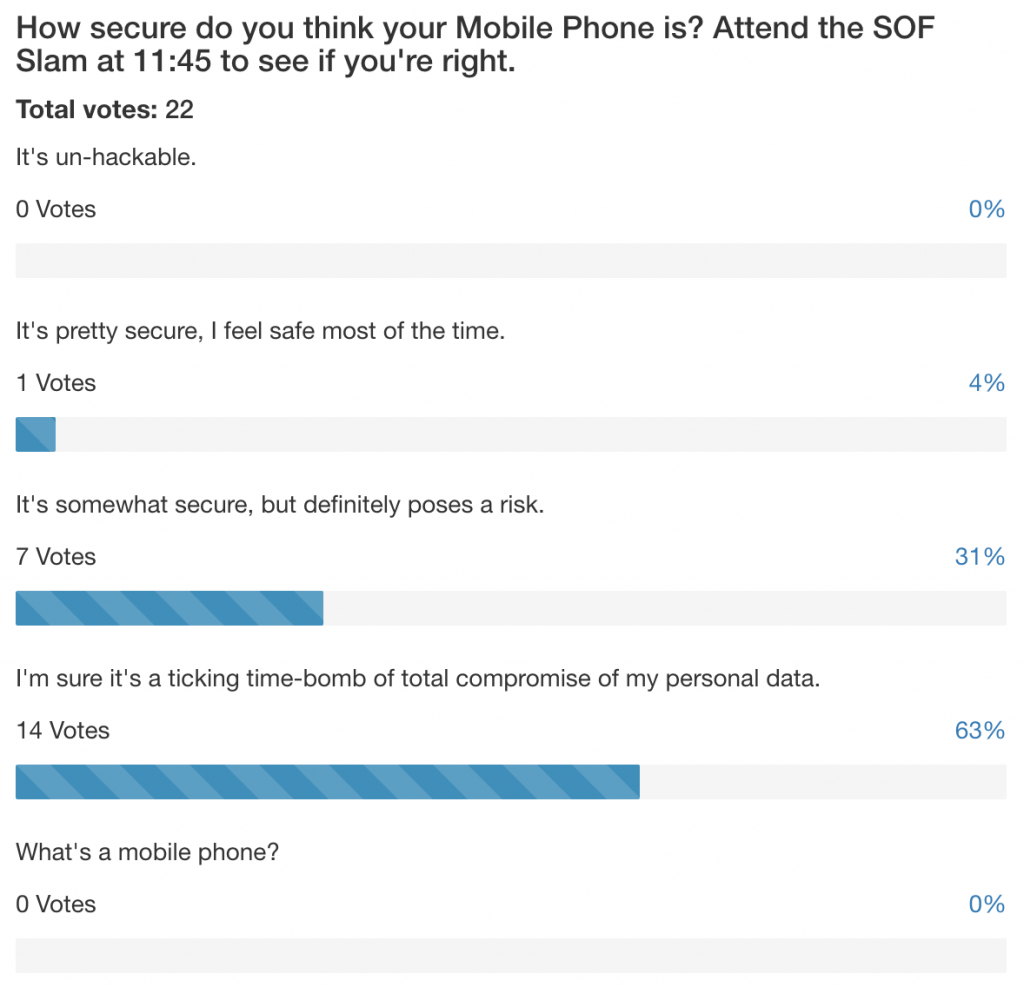Click the 63% striped progress bar
Viewport: 1024px width, 987px height.
pyautogui.click(x=328, y=782)
